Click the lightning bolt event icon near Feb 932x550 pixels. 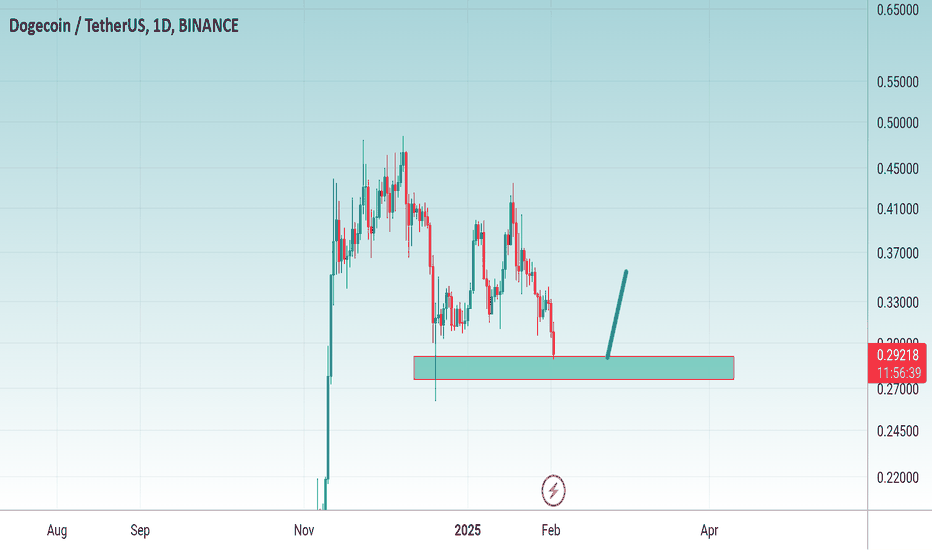(553, 491)
